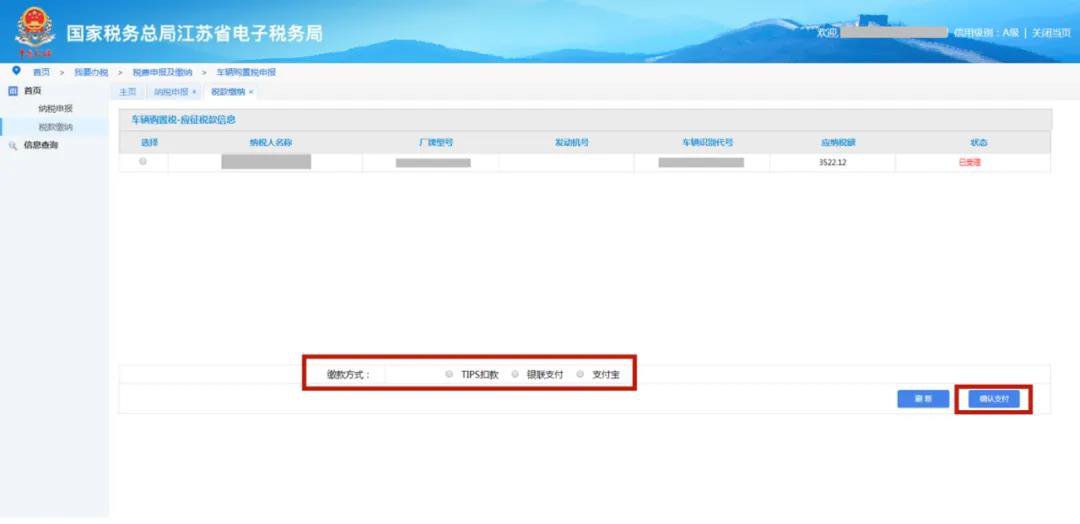Click the 缴款方式 label
1080x524 pixels.
[348, 375]
